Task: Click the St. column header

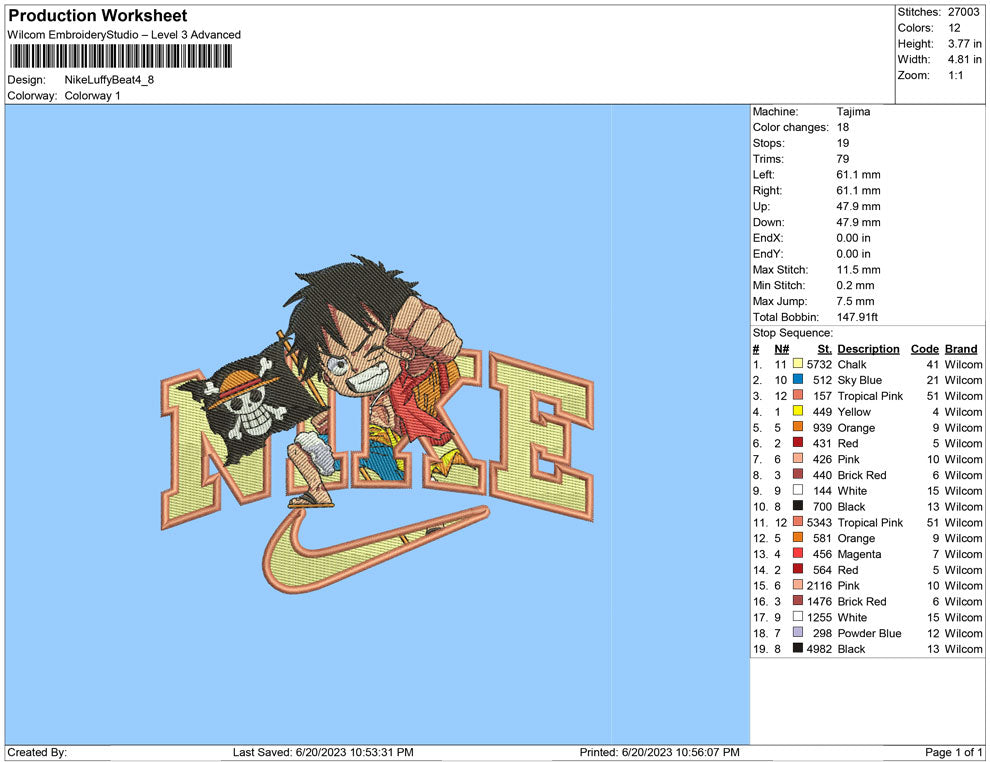Action: (x=824, y=348)
